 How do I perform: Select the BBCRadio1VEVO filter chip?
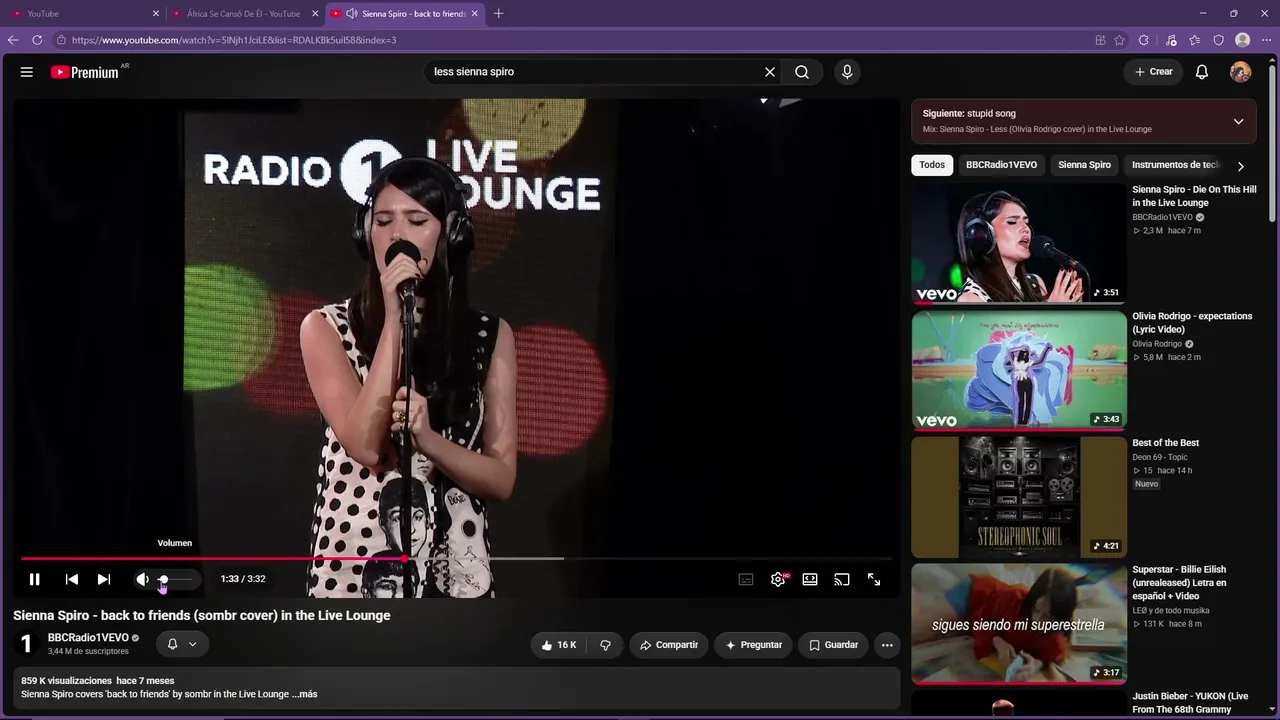point(1001,165)
